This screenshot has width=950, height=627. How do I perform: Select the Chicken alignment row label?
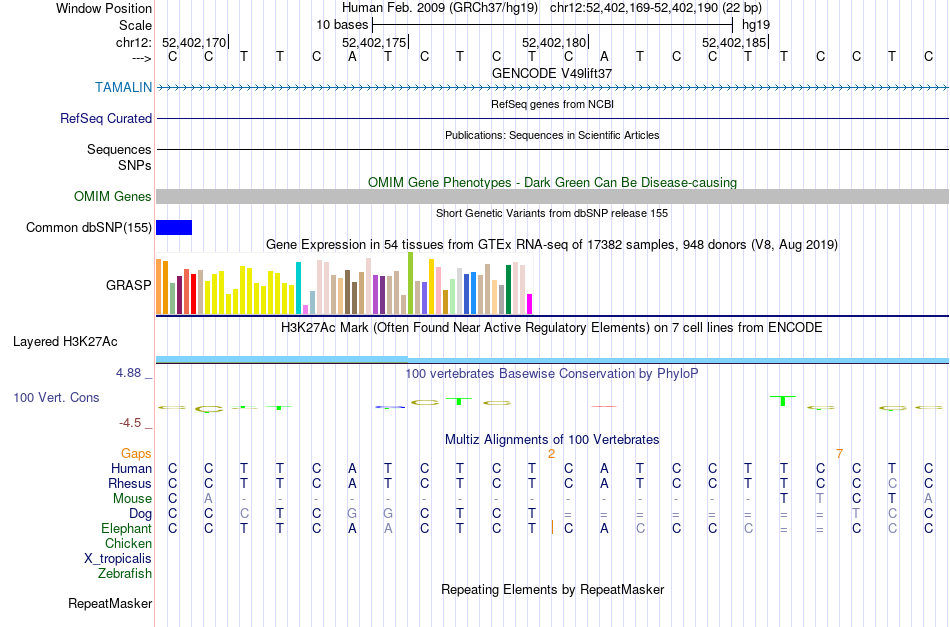pos(128,543)
